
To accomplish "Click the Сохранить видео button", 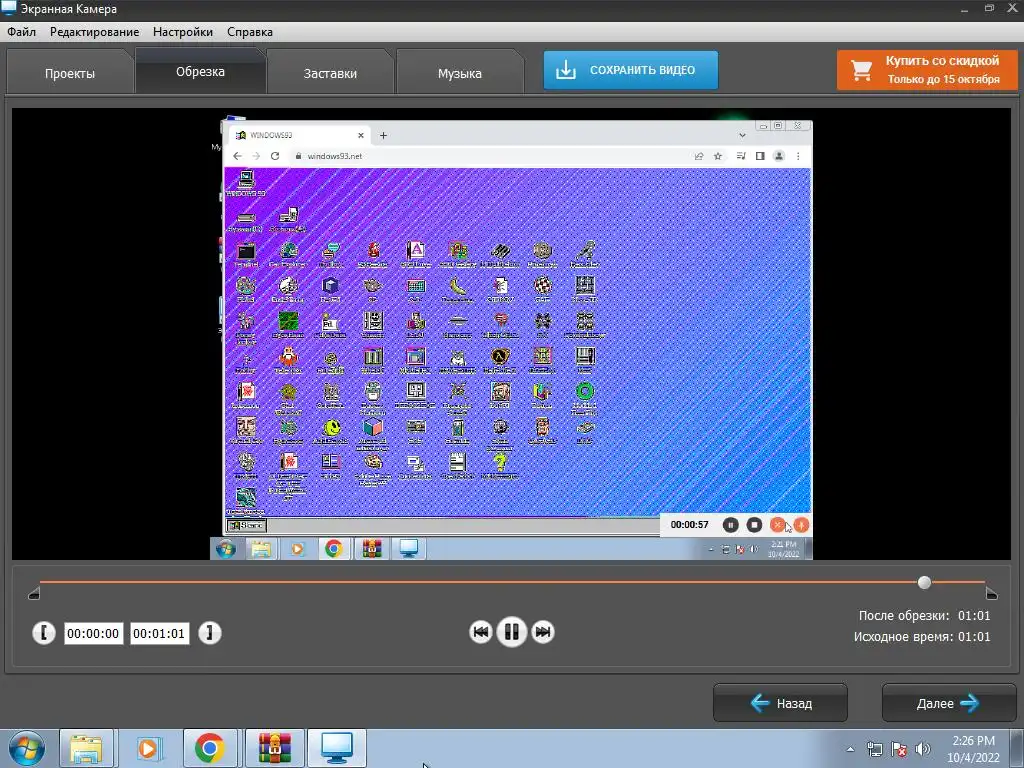I will 631,70.
